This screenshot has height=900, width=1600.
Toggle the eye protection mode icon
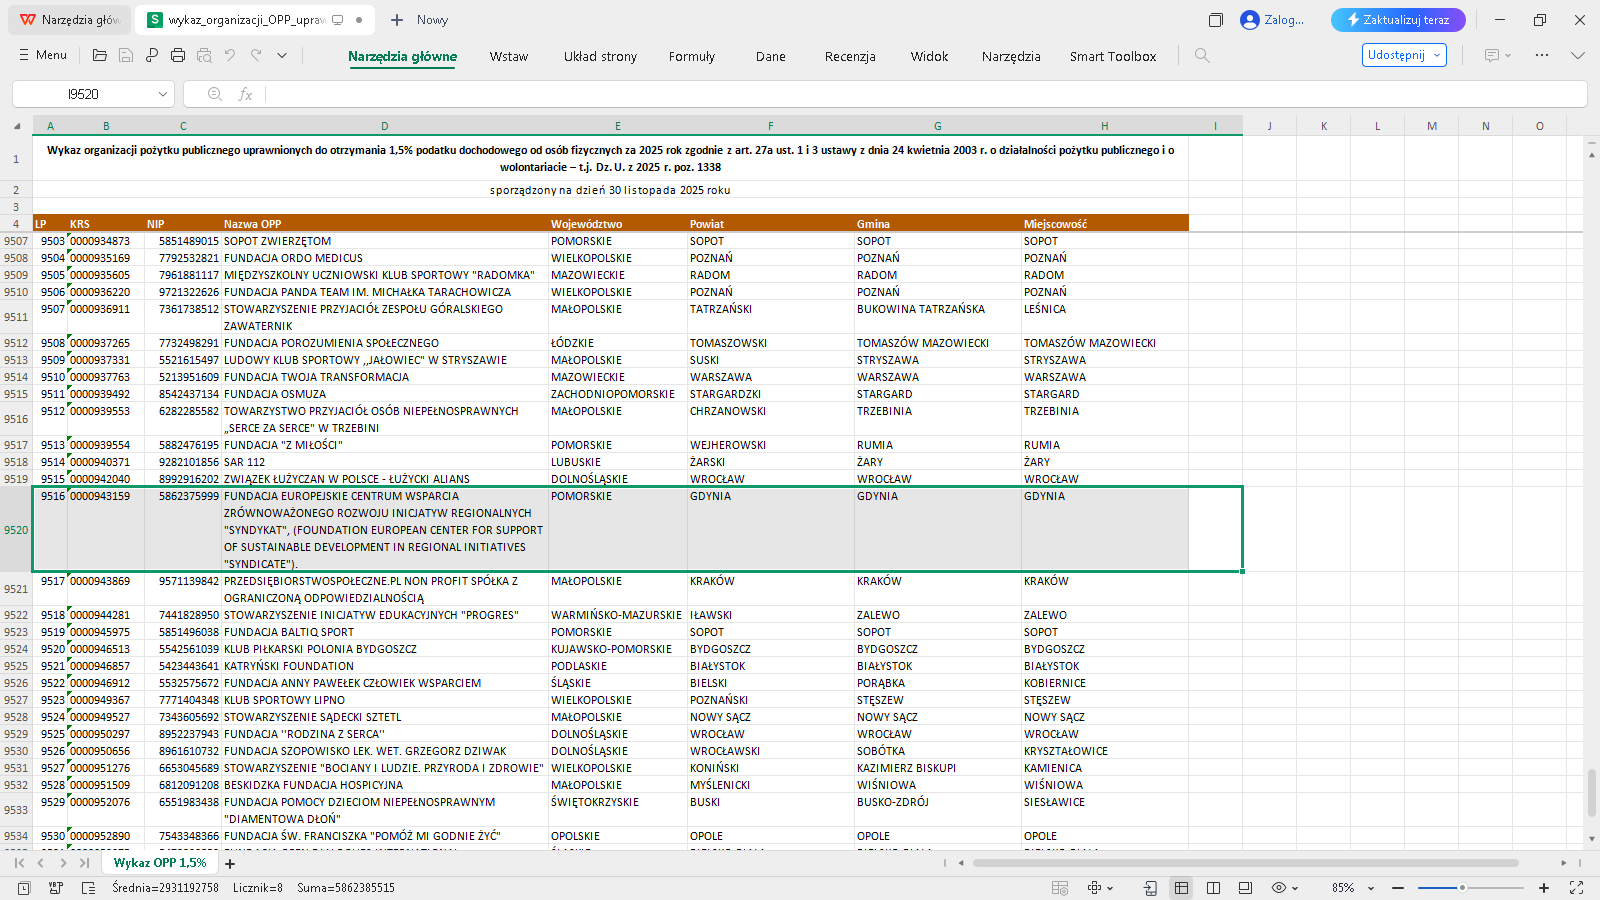point(1278,888)
